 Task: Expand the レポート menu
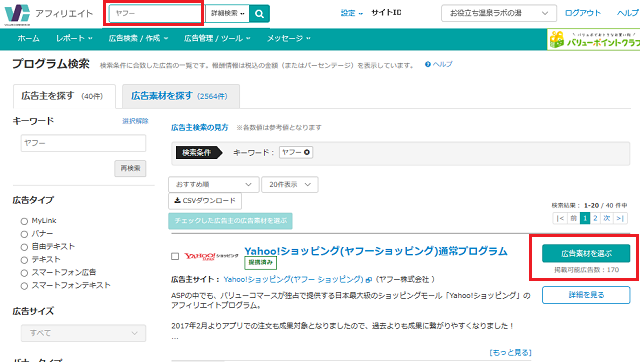[74, 38]
